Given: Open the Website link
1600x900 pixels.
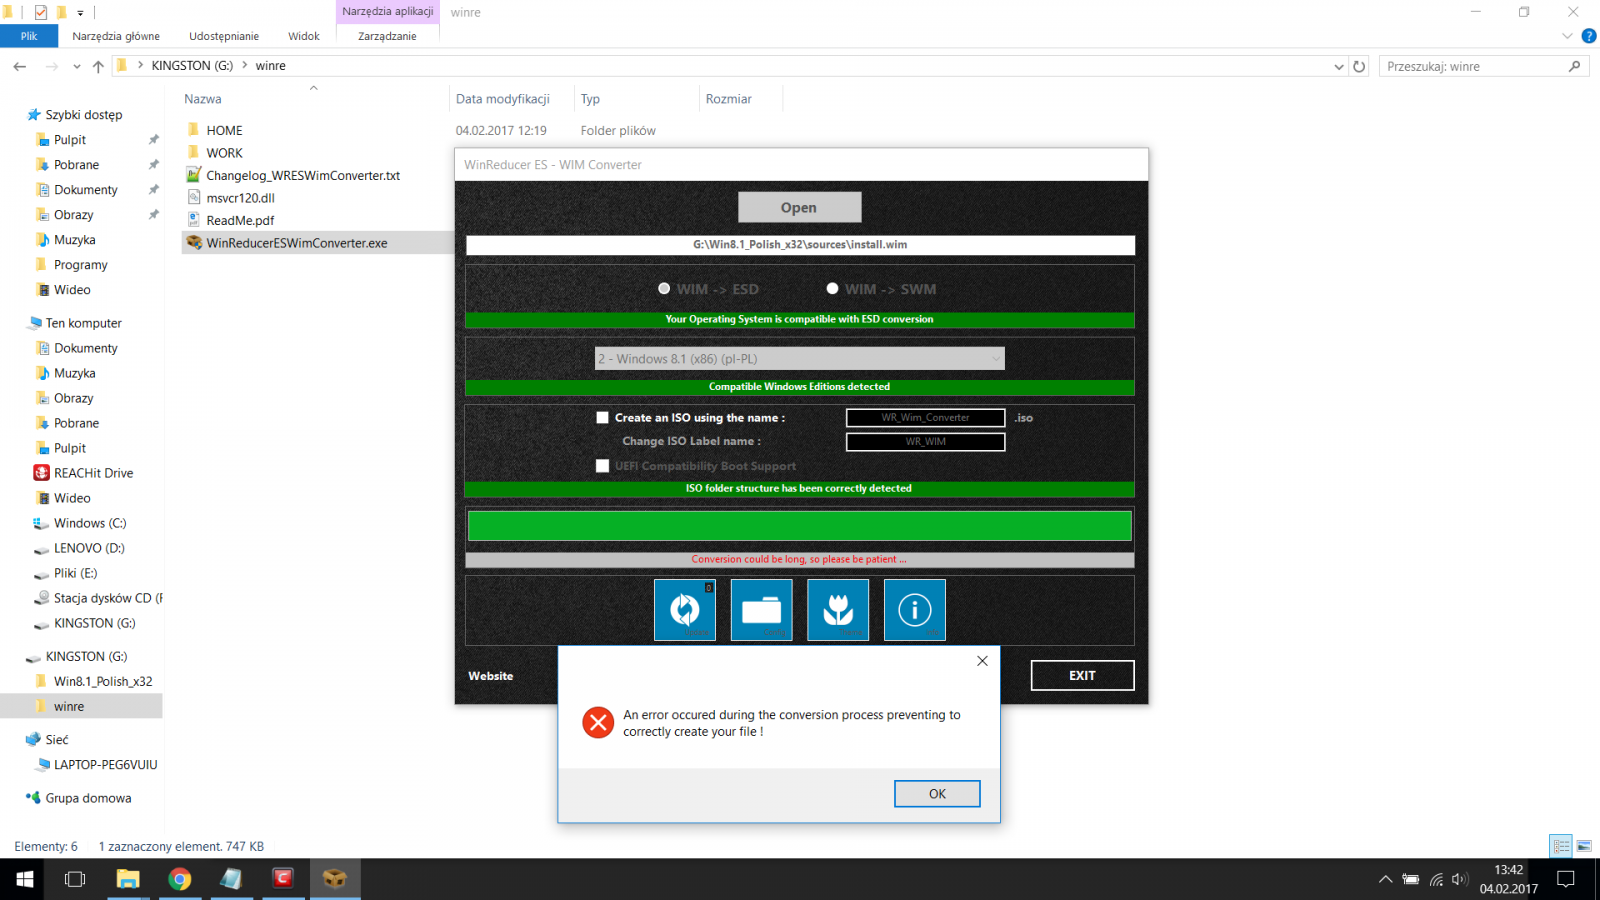Looking at the screenshot, I should pos(491,676).
